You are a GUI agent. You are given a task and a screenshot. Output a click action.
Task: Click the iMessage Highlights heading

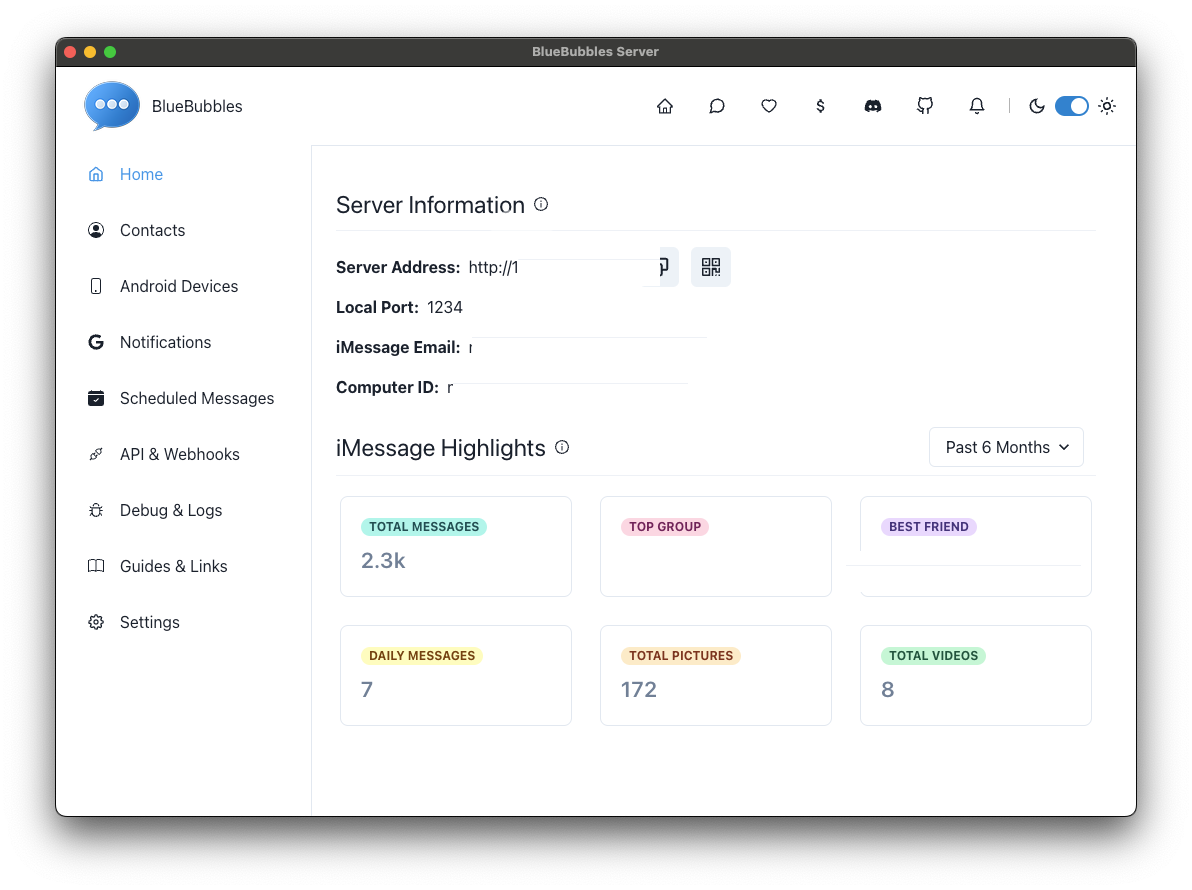441,448
